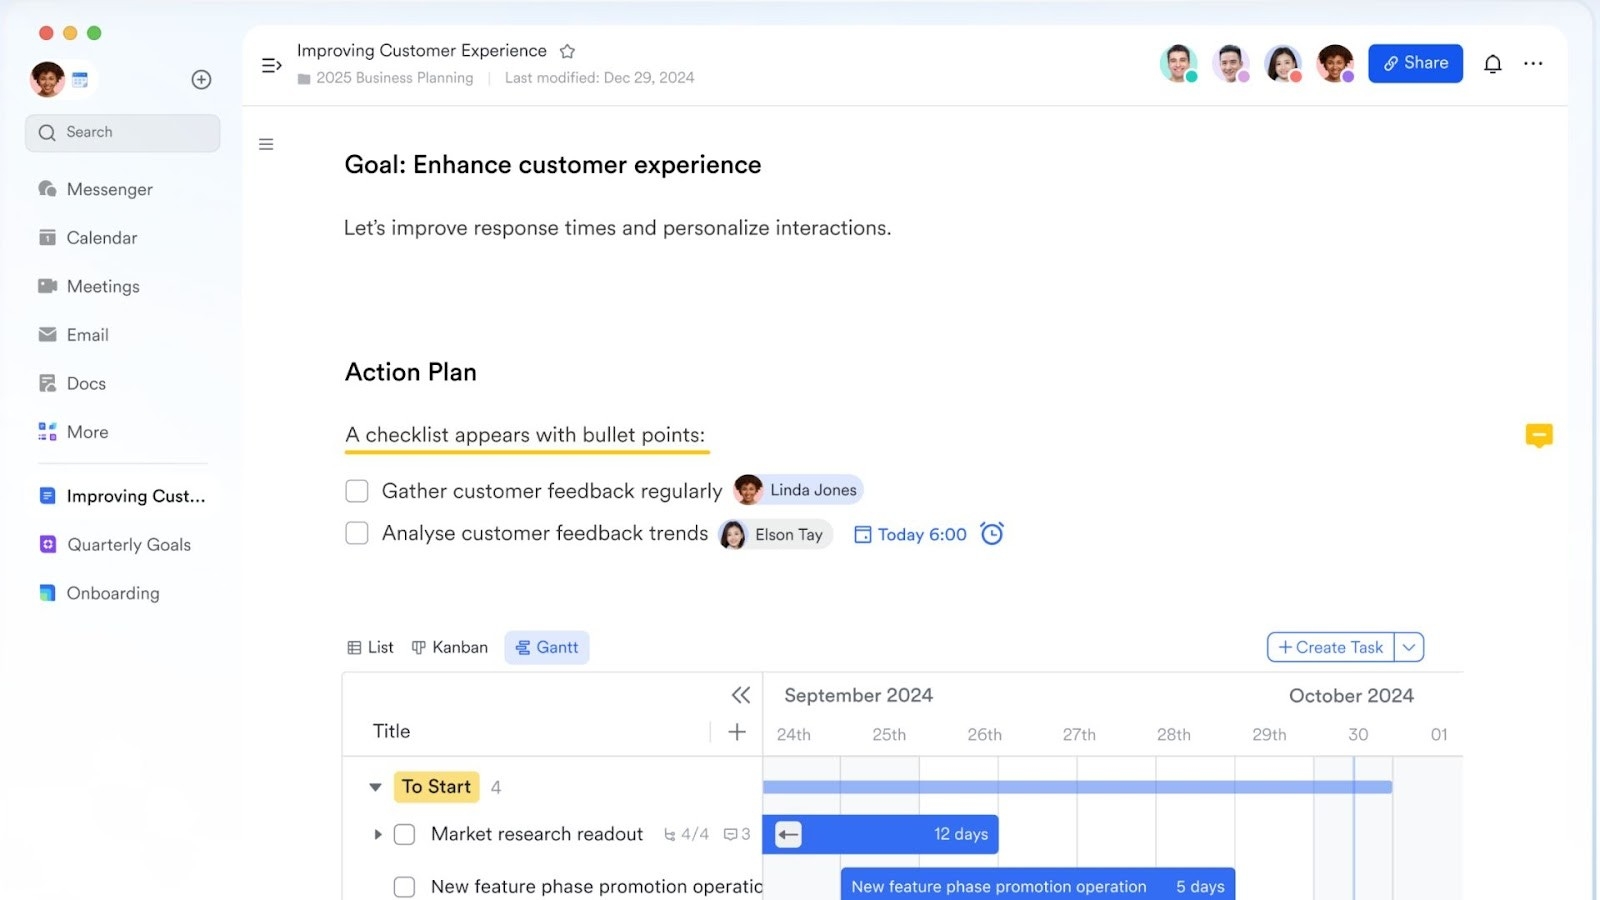Check Analyse customer feedback trends
The height and width of the screenshot is (900, 1600).
point(357,533)
